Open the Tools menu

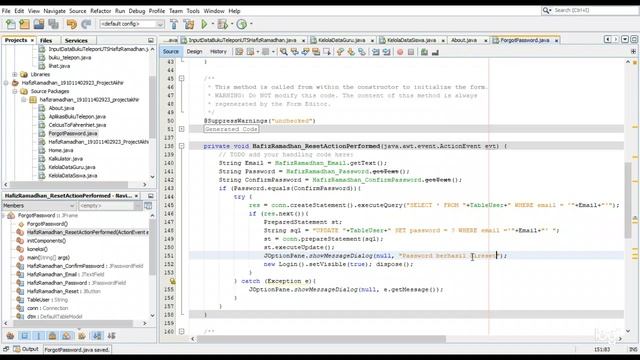point(193,11)
